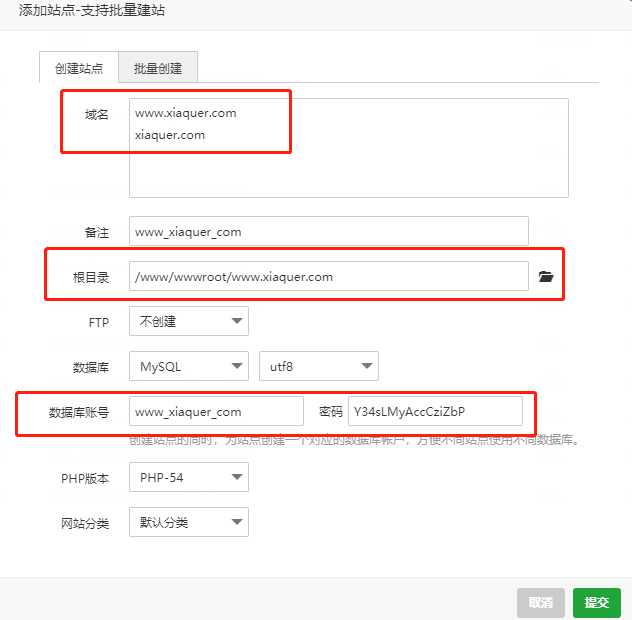This screenshot has width=632, height=620.
Task: Click the 根目录 field label
Action: coord(91,277)
